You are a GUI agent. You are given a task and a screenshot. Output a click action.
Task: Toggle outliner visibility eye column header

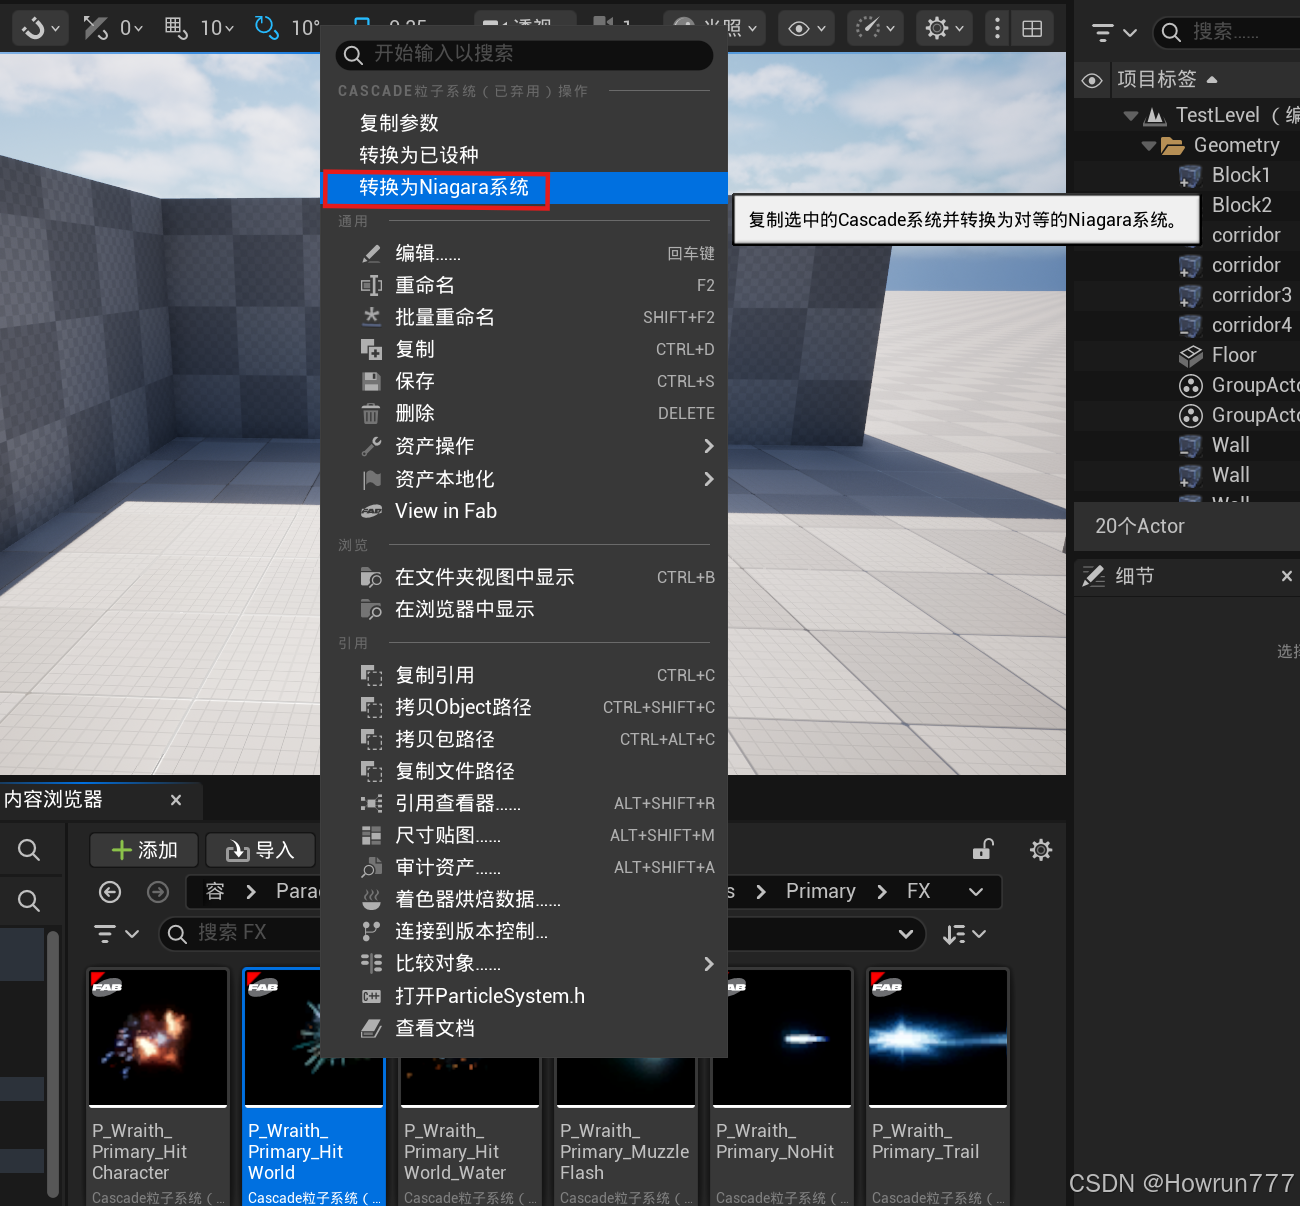tap(1092, 80)
